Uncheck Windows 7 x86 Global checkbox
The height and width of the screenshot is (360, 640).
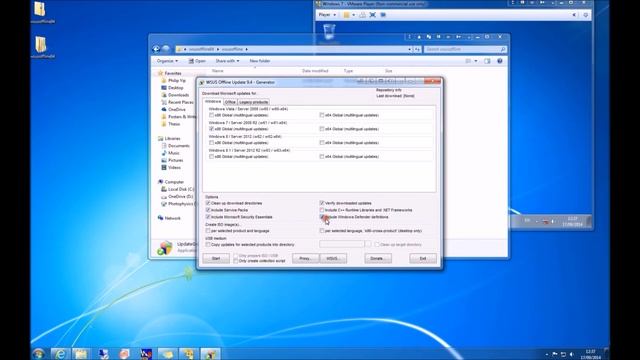(211, 129)
